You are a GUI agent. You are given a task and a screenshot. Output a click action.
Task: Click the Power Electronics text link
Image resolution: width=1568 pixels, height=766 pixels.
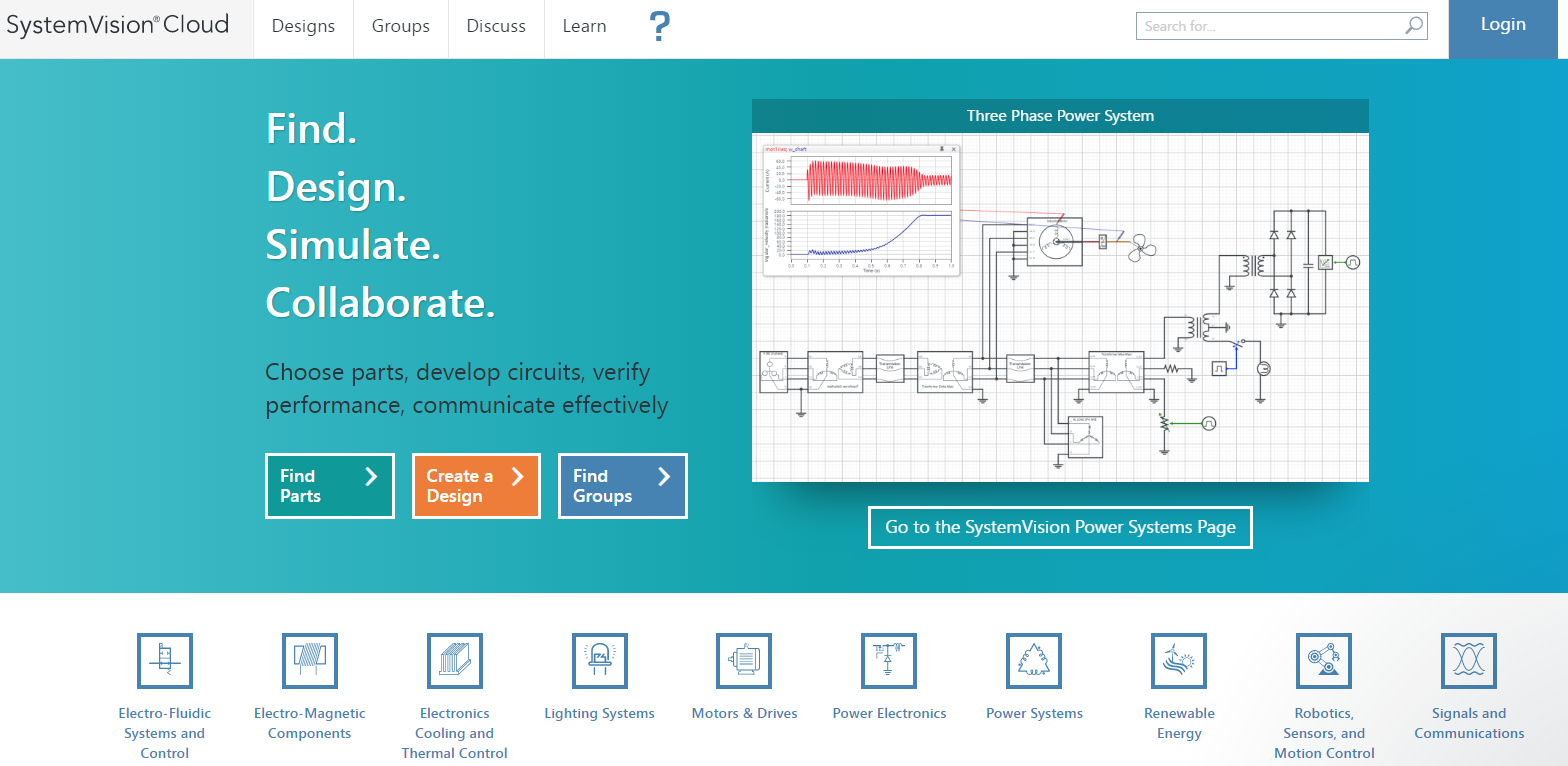pos(889,713)
